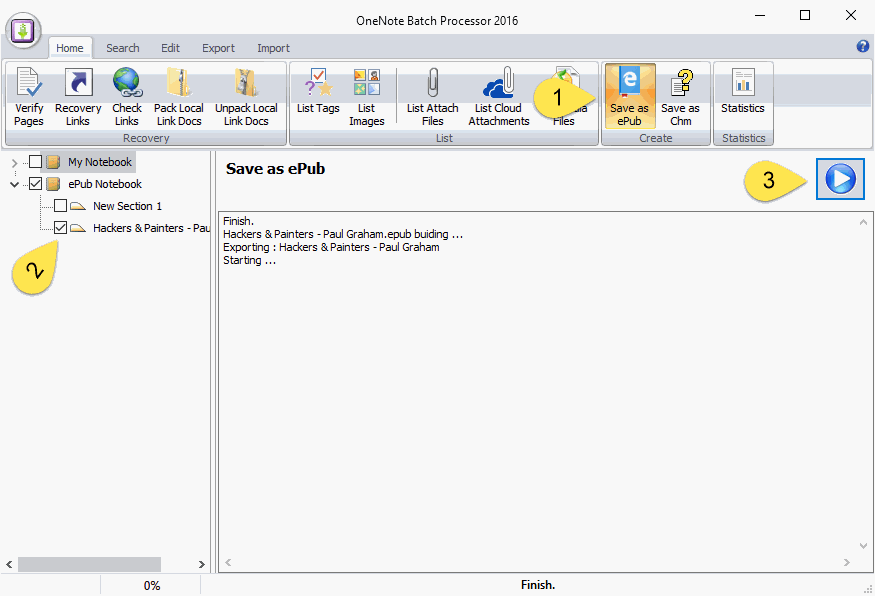Click the 'Exporting : Hackers & Painters' log line
The height and width of the screenshot is (596, 875).
tap(331, 247)
